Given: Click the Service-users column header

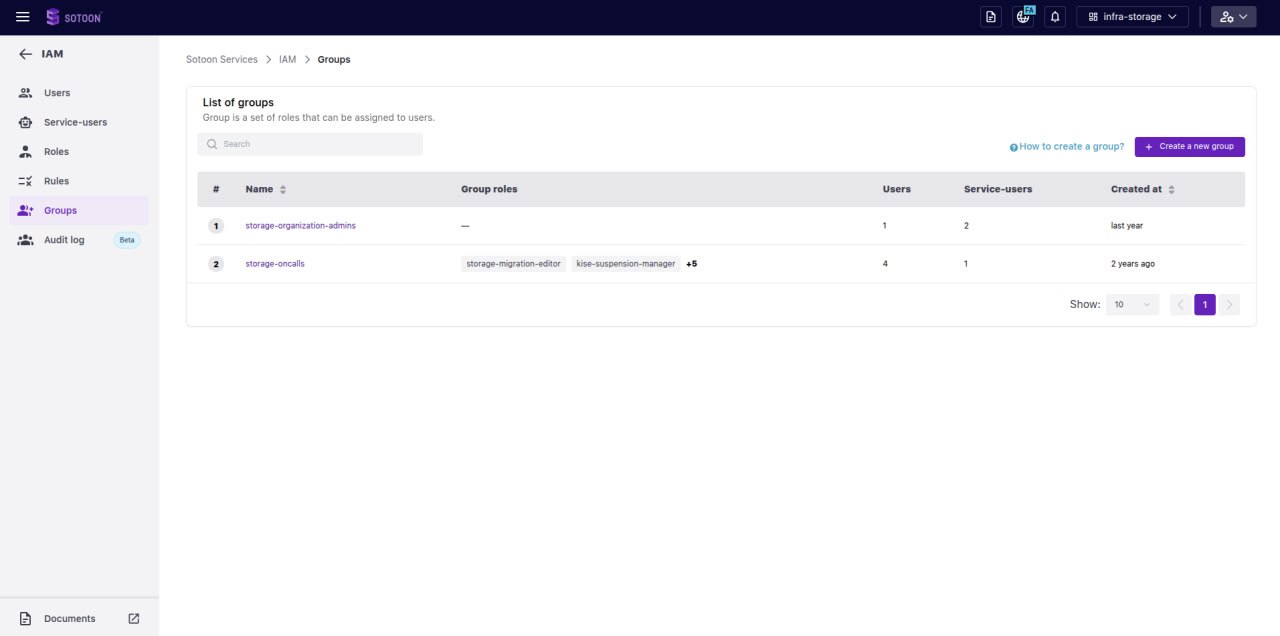Looking at the screenshot, I should (x=998, y=189).
